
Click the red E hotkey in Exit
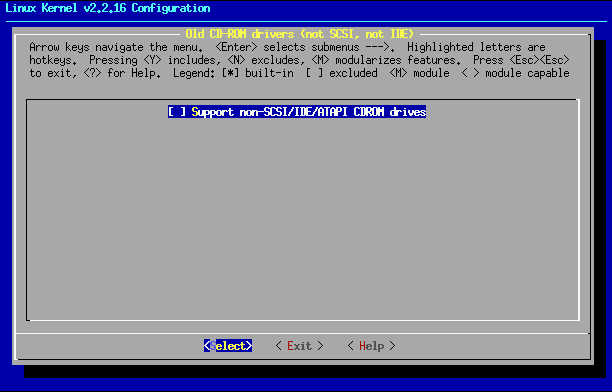(290, 346)
